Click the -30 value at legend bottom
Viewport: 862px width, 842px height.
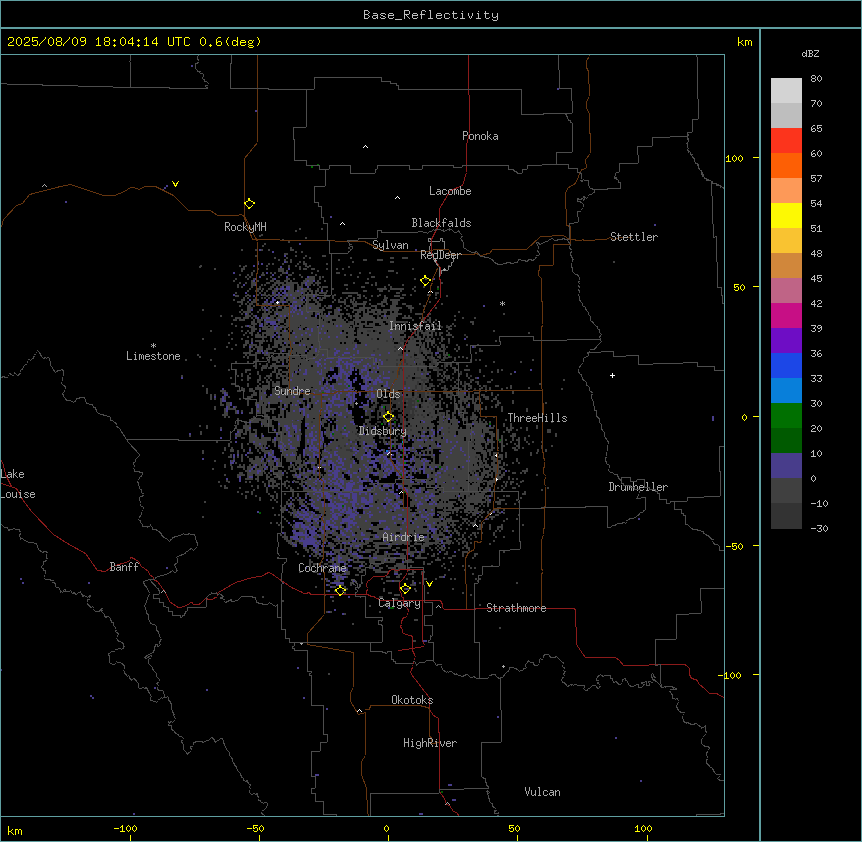(x=819, y=528)
